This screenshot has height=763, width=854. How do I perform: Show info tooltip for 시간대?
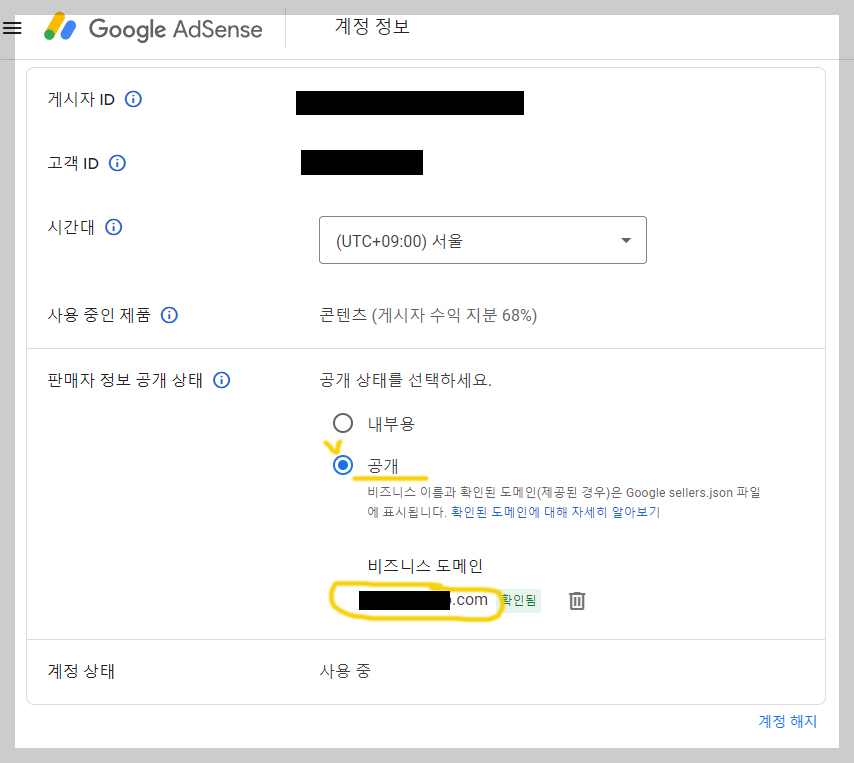113,227
